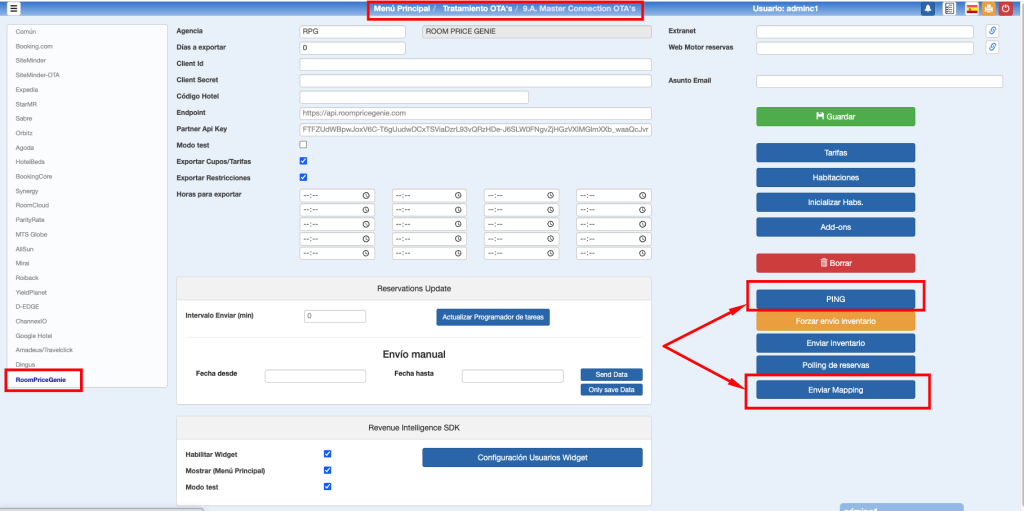Select Booking.com in the OTA list
Viewport: 1024px width, 511px height.
click(34, 46)
